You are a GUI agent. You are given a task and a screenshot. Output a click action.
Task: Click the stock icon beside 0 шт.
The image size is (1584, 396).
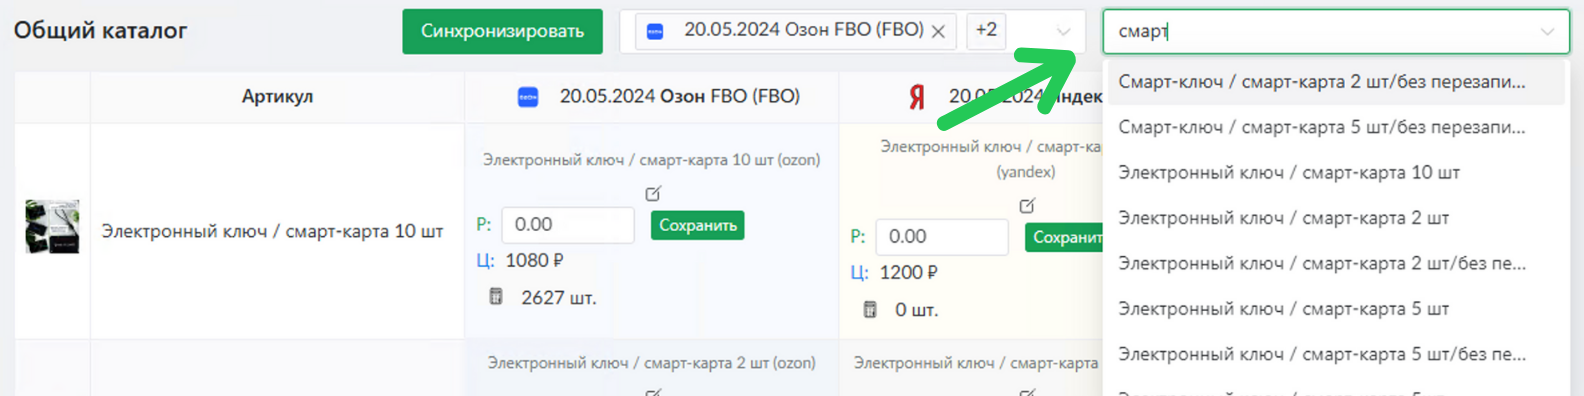tap(869, 309)
